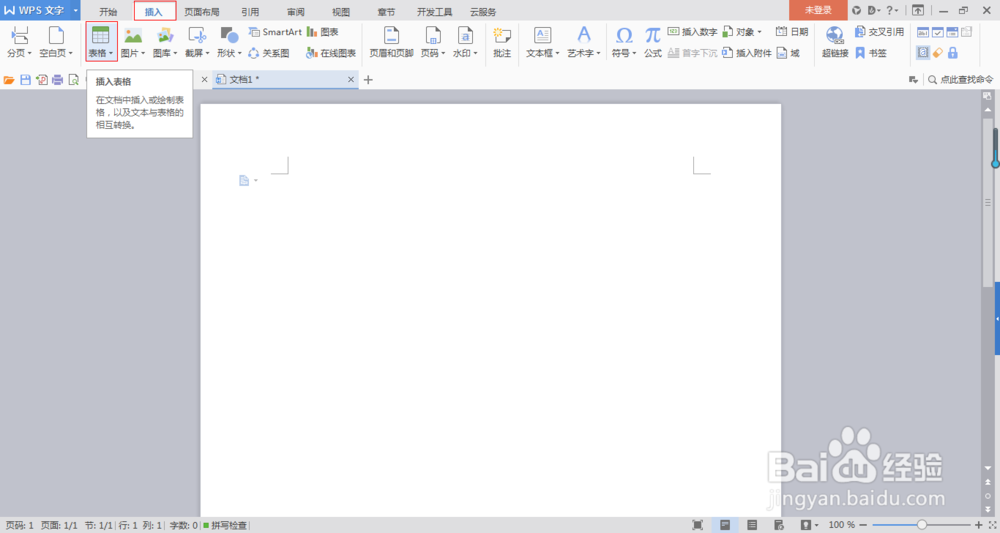Click 插入数字 insert number
Screen dimensions: 1000x533
[x=693, y=32]
